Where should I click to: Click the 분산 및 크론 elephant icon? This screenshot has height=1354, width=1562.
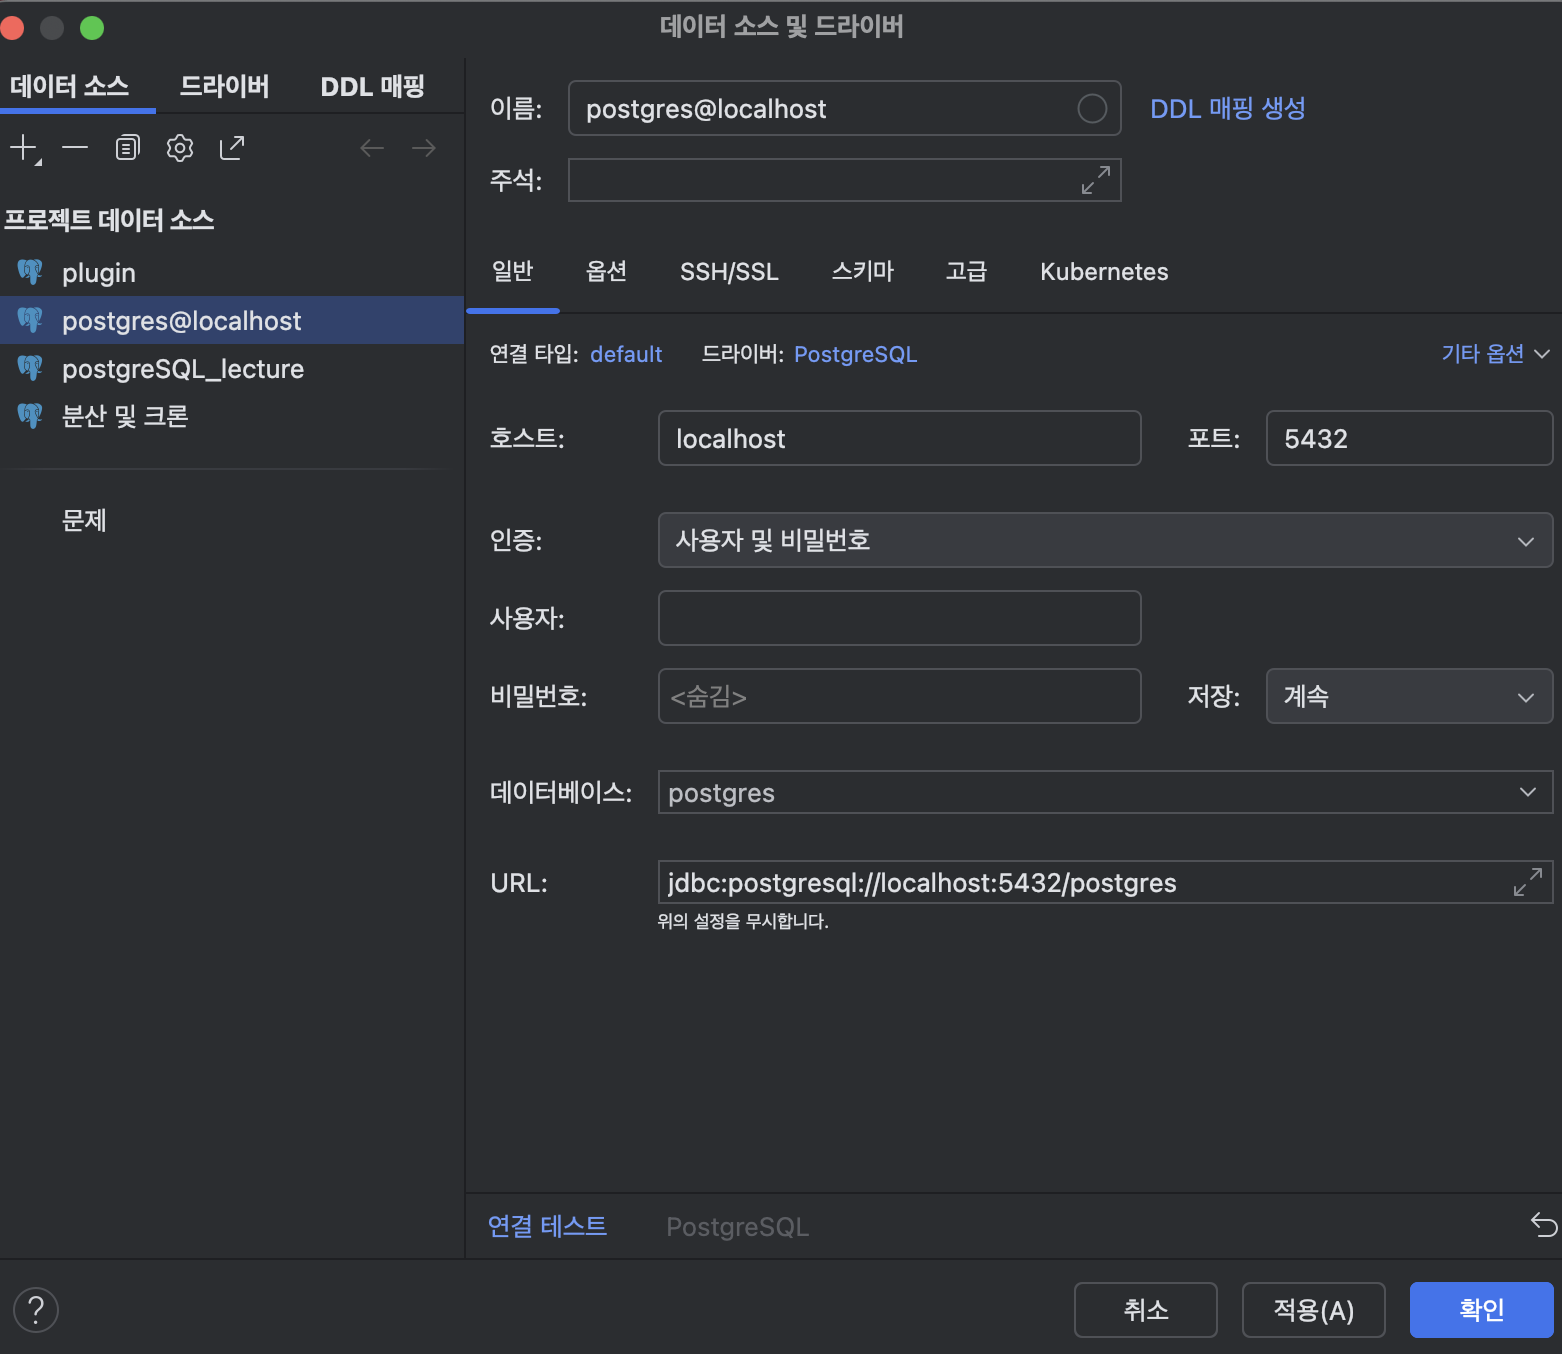(x=30, y=415)
